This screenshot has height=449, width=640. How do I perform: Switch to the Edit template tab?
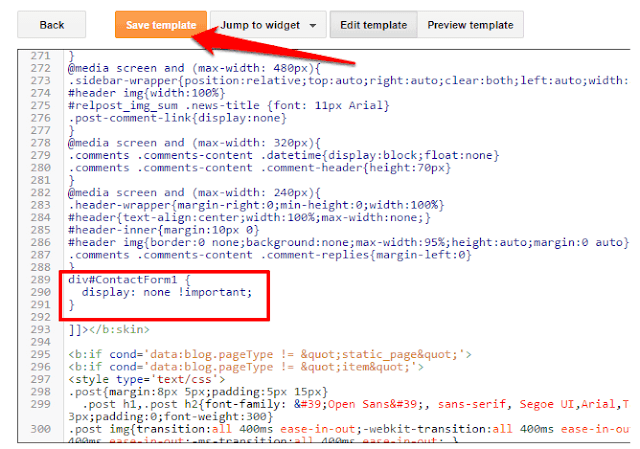click(x=373, y=25)
